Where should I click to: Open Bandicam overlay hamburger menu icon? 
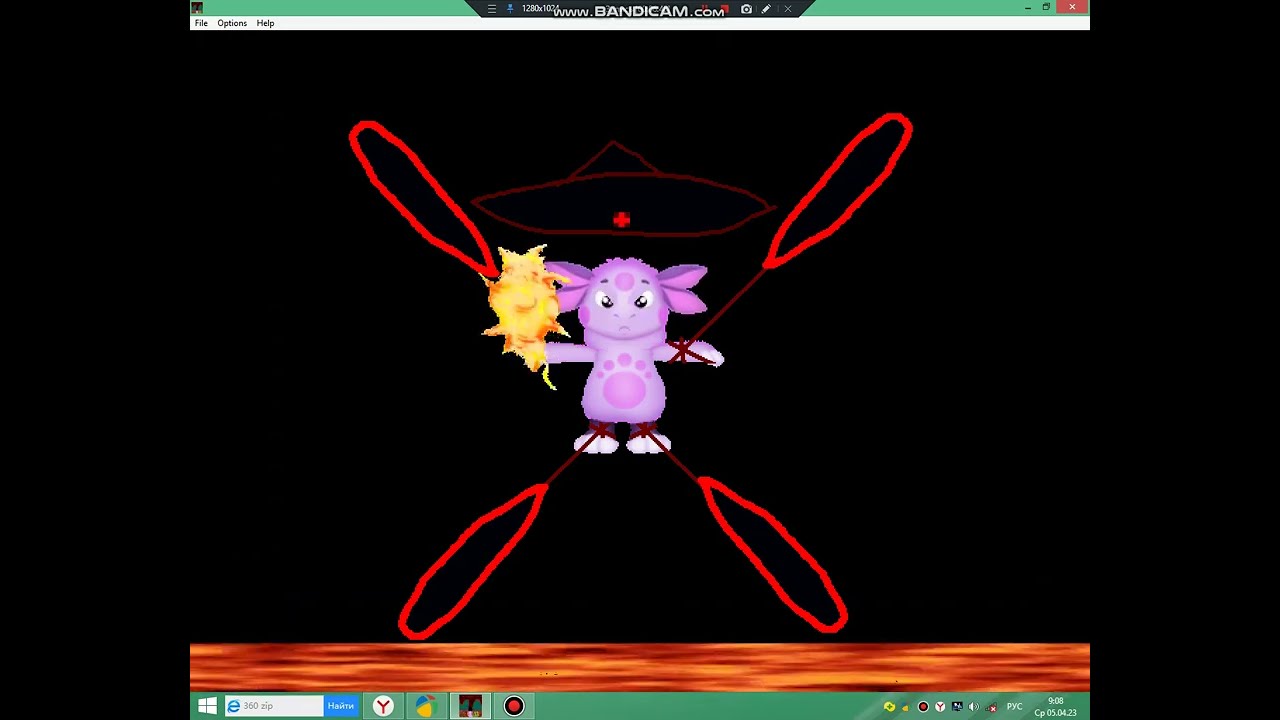(x=492, y=9)
